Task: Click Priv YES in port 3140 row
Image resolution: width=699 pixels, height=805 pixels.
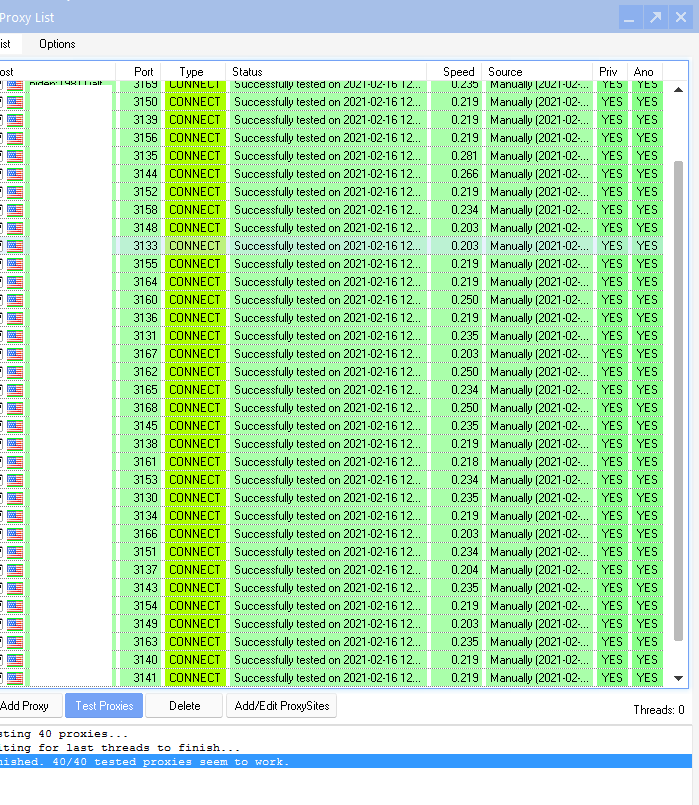Action: point(612,660)
